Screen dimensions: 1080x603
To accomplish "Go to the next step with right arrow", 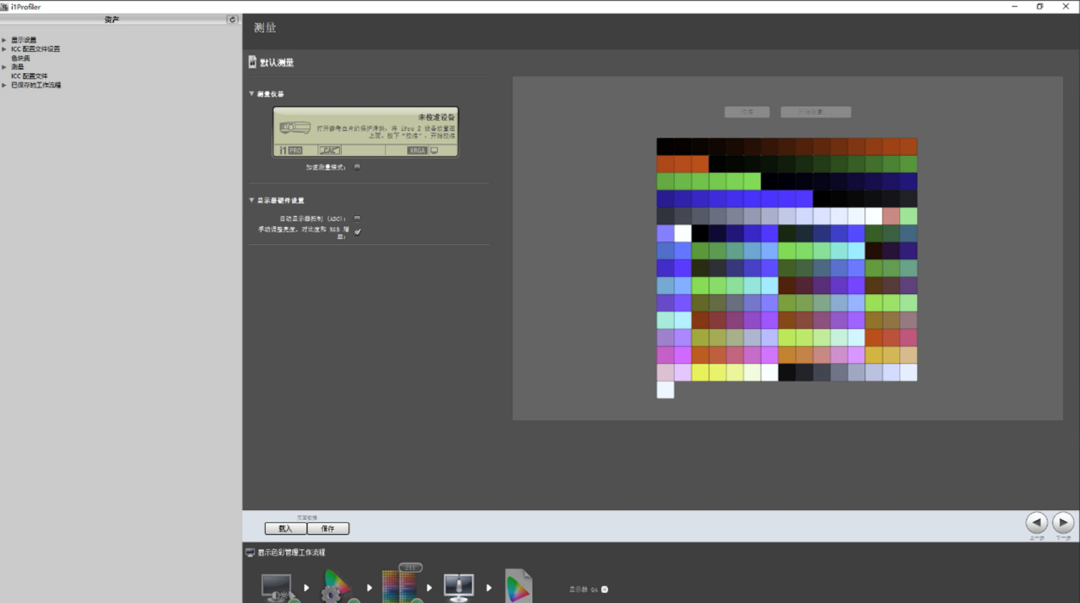I will 1063,522.
